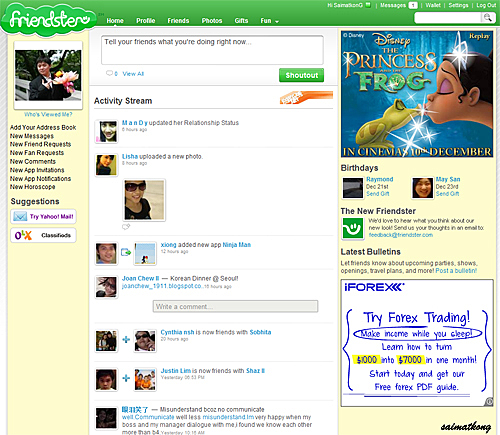This screenshot has height=435, width=500.
Task: Click View All shoutouts link
Action: tap(133, 74)
